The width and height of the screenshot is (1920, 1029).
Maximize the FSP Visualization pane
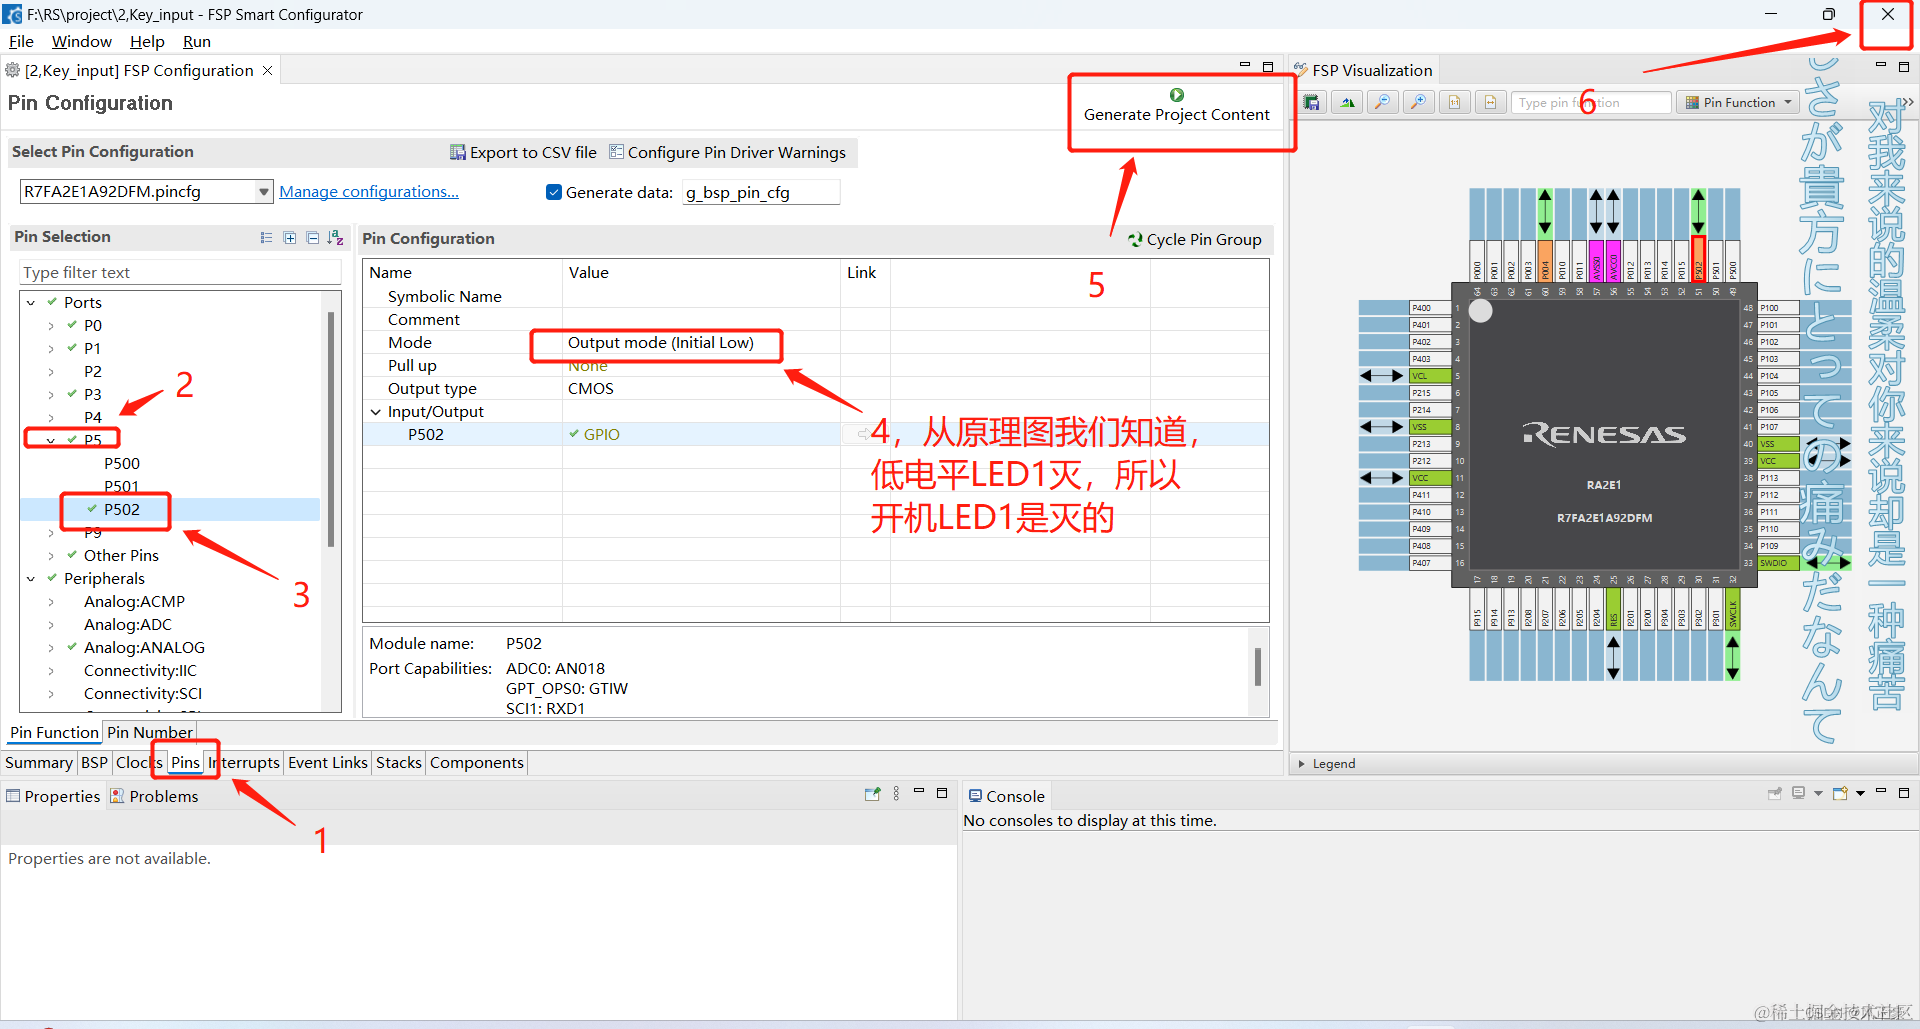(x=1904, y=66)
